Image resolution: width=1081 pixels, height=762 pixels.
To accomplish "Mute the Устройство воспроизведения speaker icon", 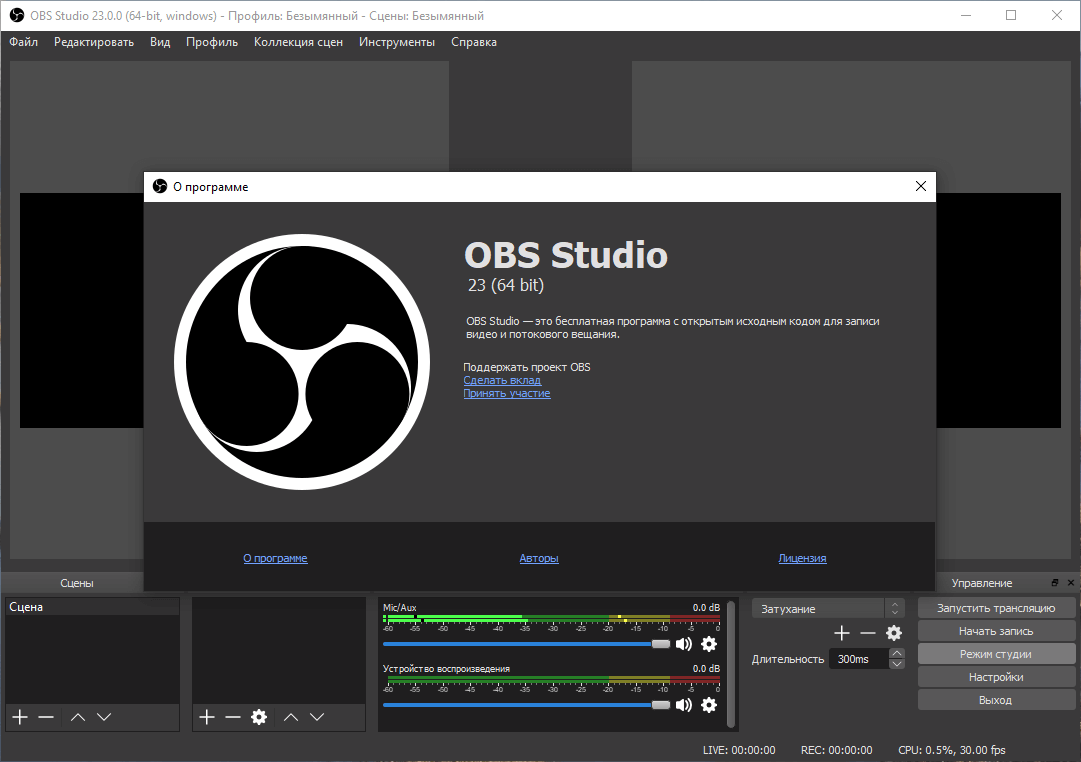I will (x=684, y=705).
